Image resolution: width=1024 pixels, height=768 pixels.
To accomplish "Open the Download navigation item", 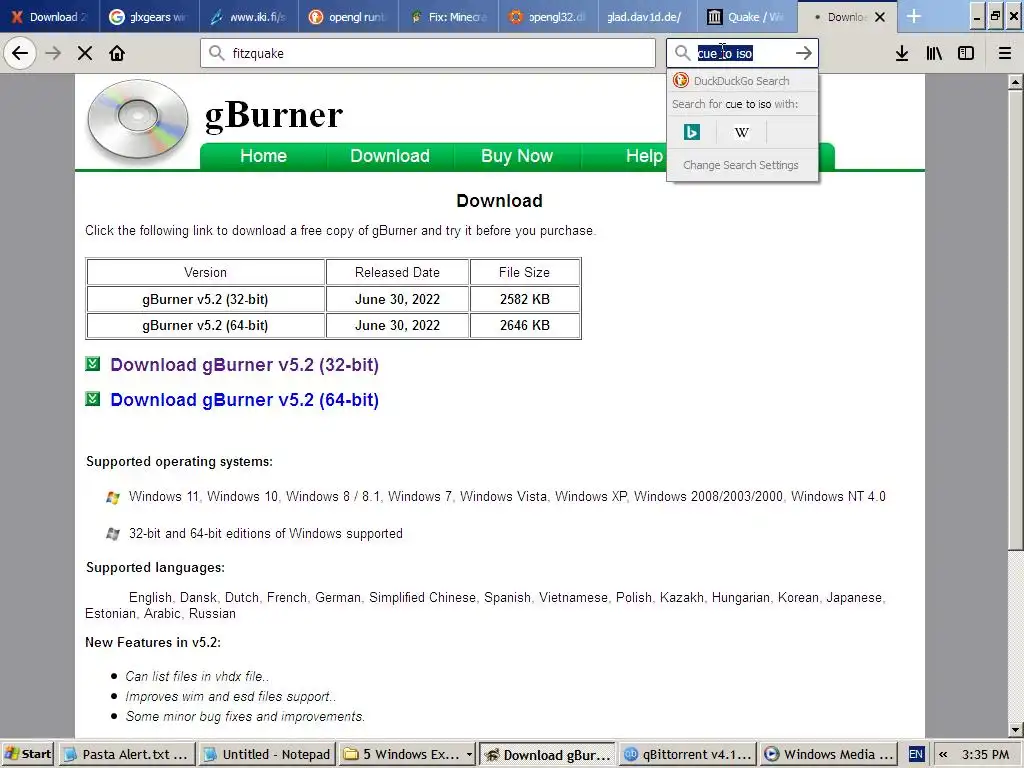I will (390, 156).
